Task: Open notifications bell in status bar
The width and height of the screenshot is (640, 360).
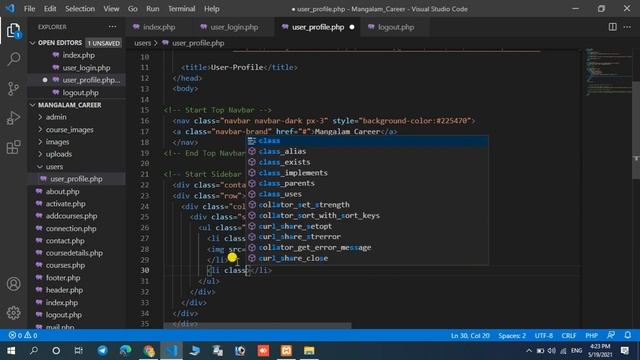Action: point(627,335)
